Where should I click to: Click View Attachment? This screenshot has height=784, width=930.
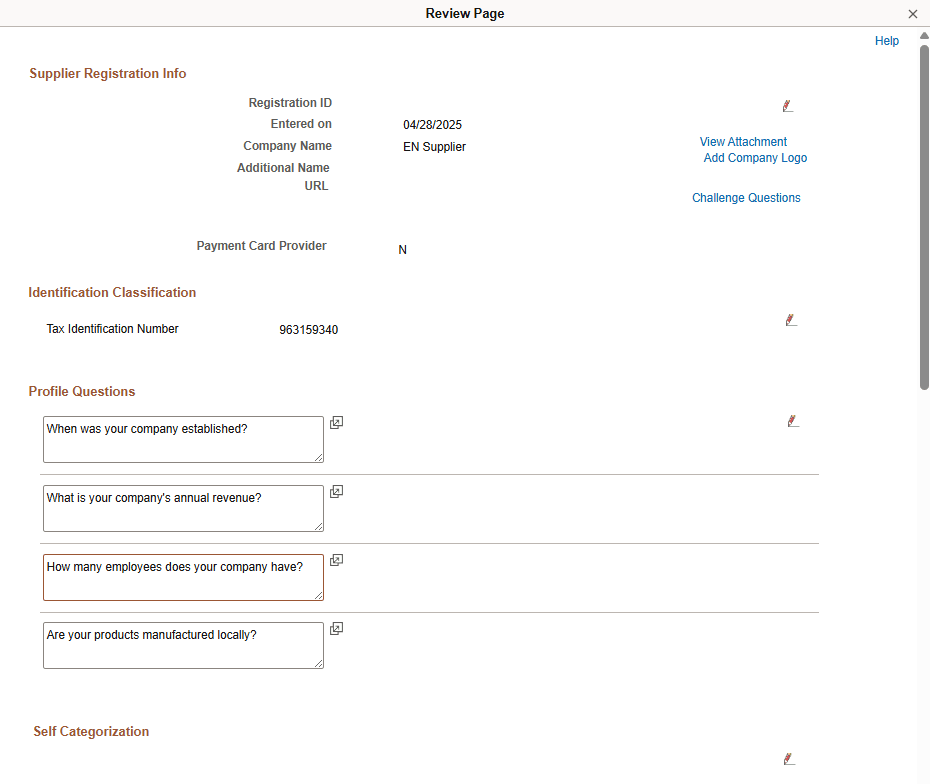coord(743,141)
